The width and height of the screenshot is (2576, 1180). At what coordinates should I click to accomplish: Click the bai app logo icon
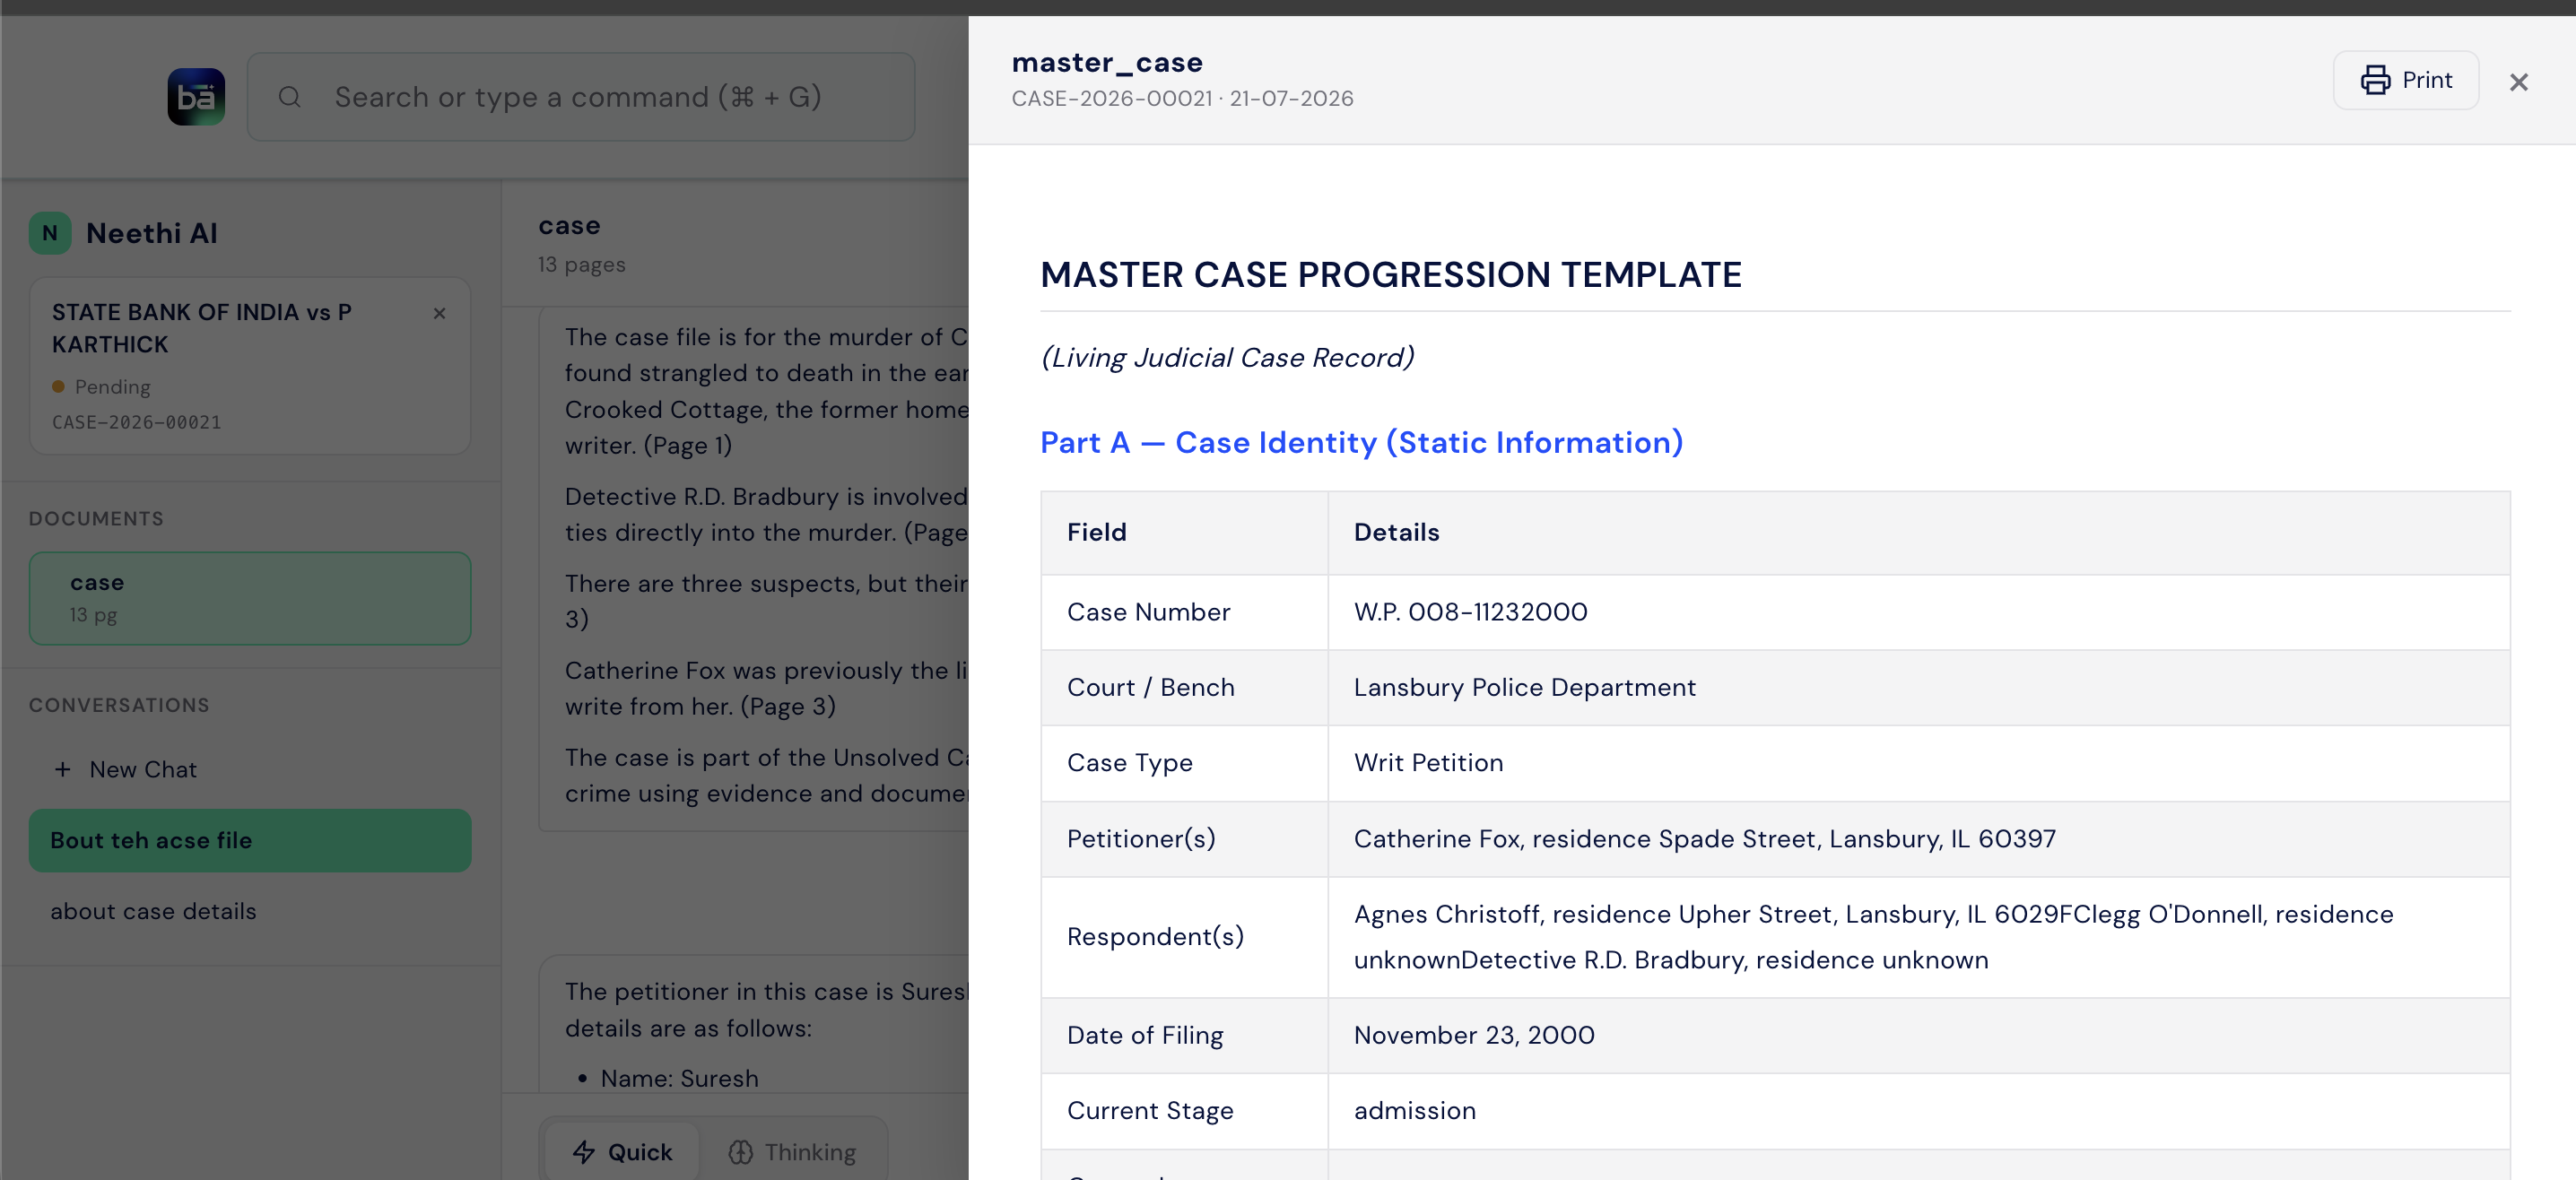point(196,97)
